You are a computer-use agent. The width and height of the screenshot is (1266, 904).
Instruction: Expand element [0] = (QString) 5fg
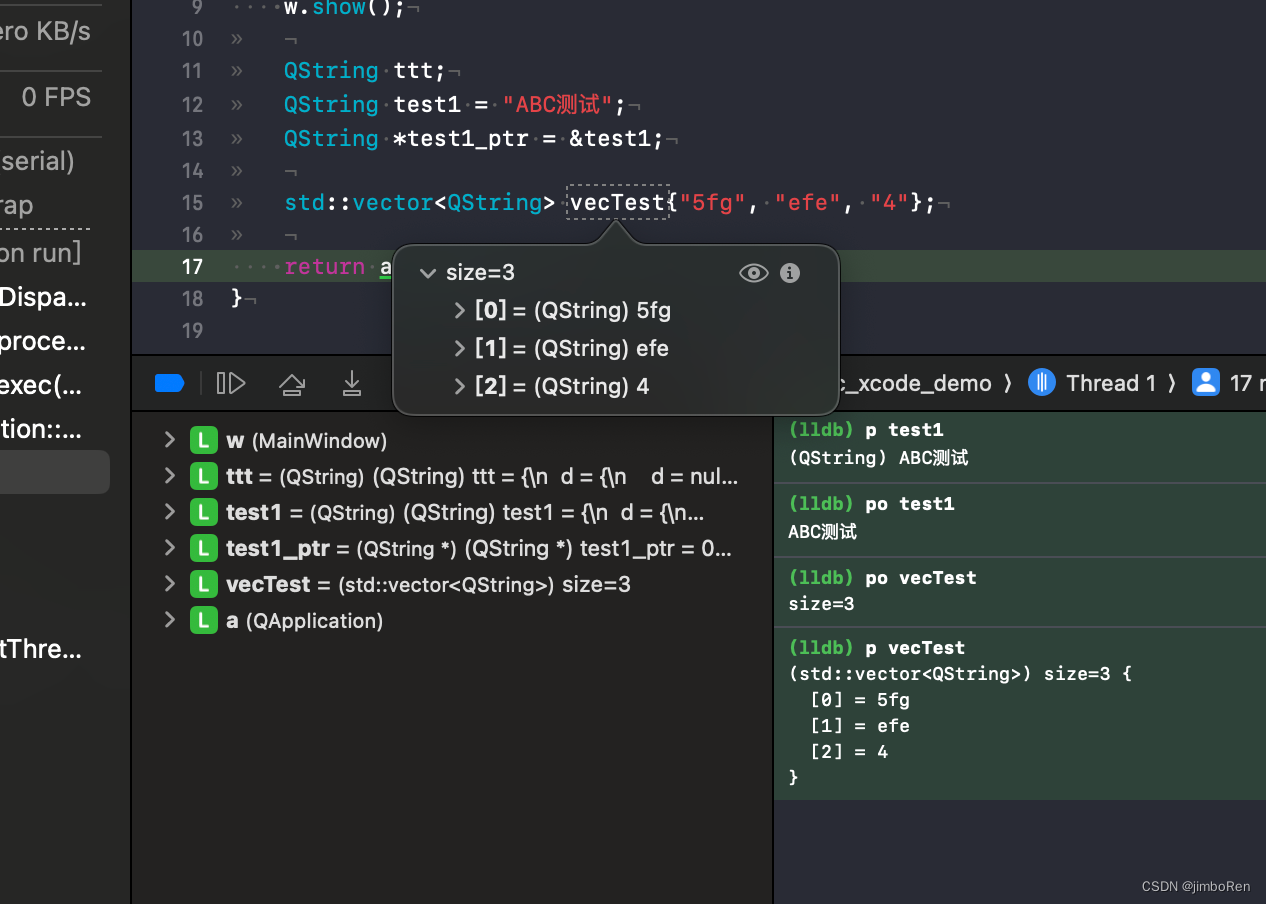[460, 311]
